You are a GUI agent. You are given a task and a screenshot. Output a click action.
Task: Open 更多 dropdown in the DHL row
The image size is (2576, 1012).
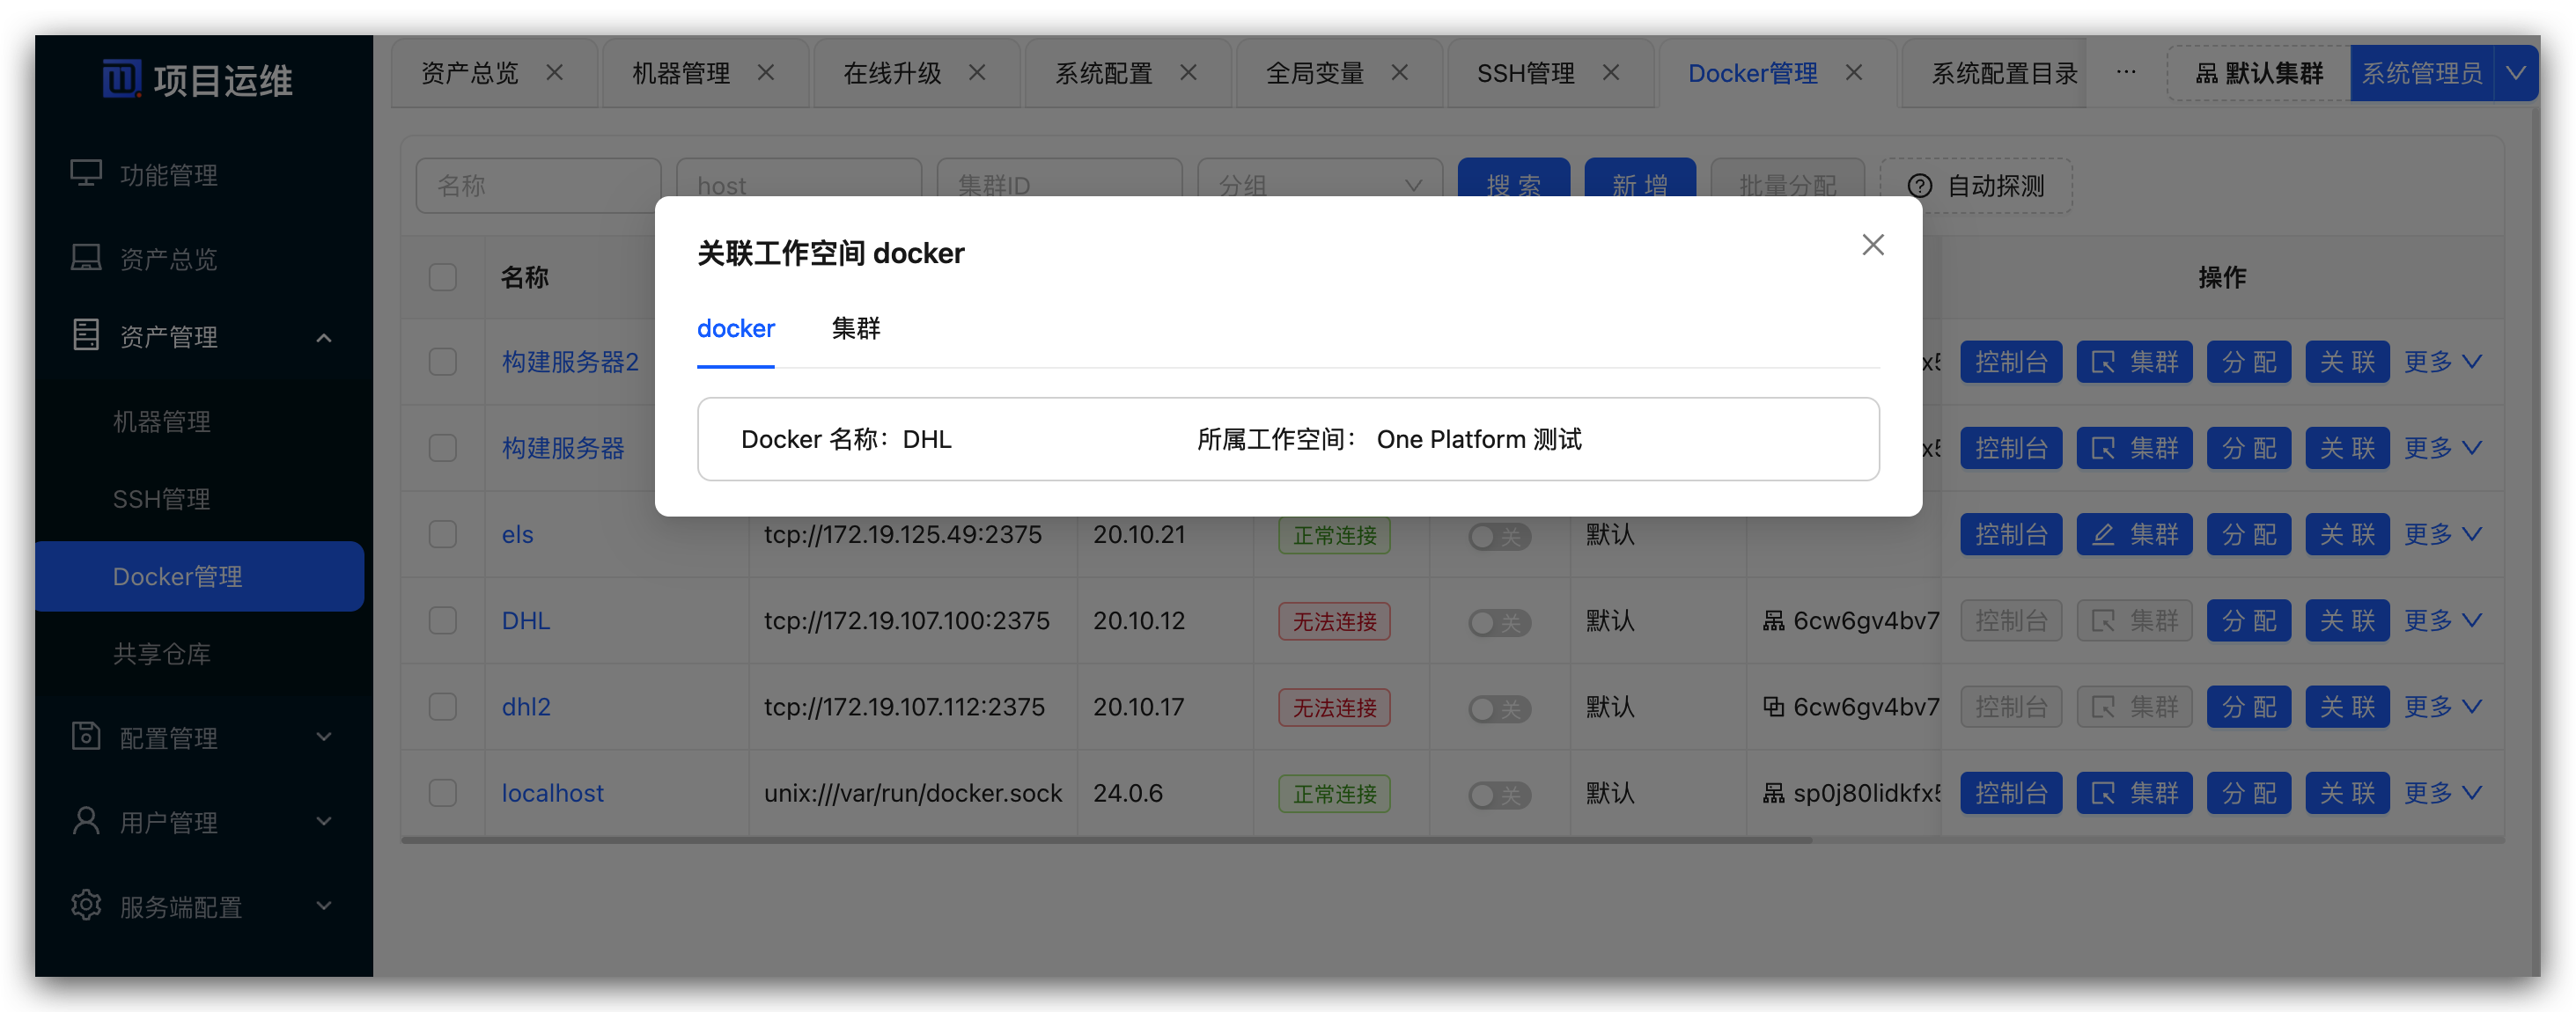coord(2441,621)
